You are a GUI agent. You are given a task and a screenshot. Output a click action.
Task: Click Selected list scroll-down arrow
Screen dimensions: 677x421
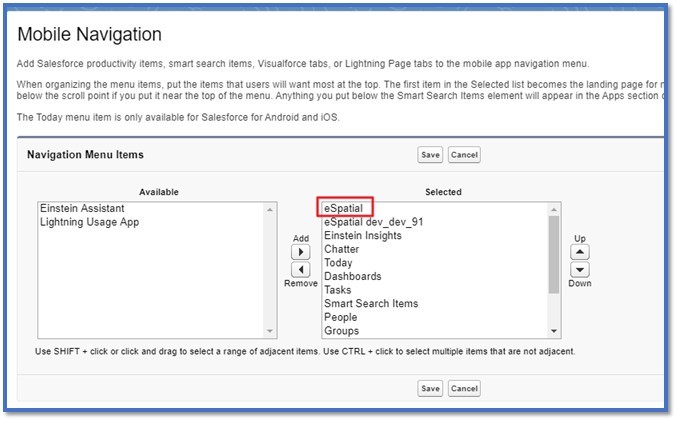tap(554, 331)
